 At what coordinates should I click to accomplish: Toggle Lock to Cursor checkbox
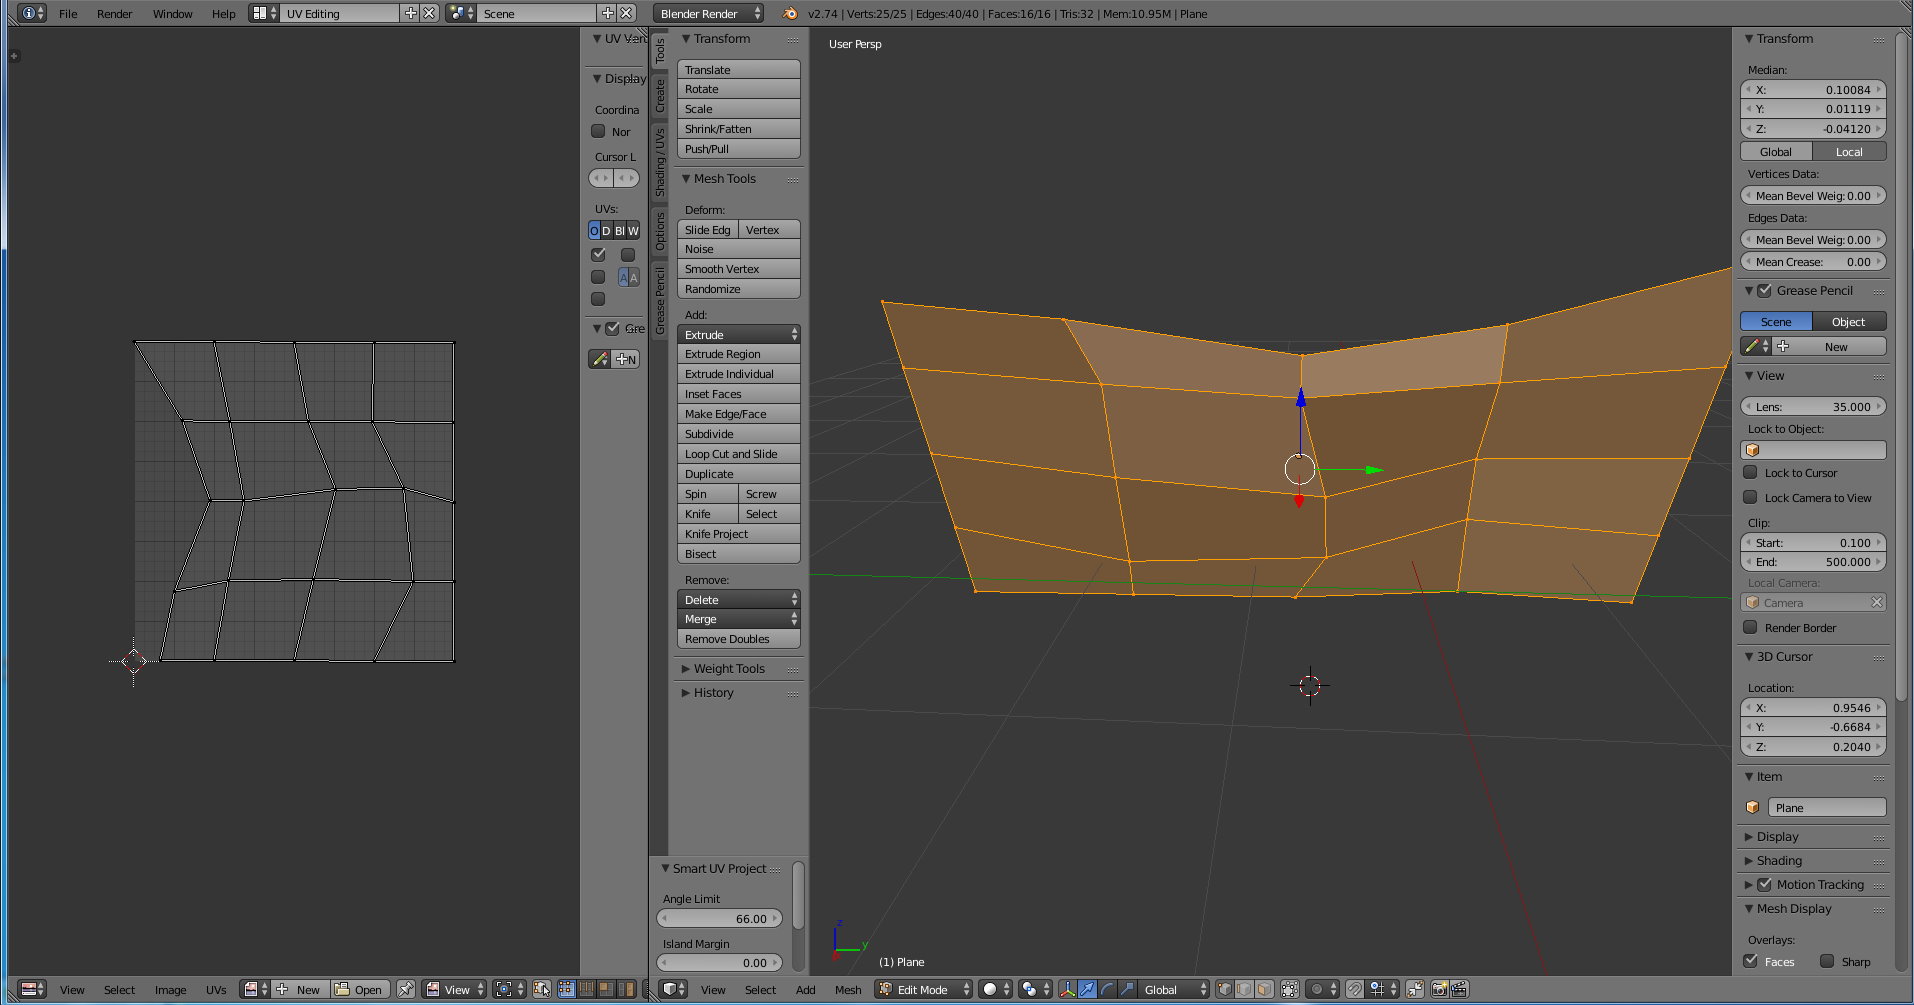click(1750, 472)
